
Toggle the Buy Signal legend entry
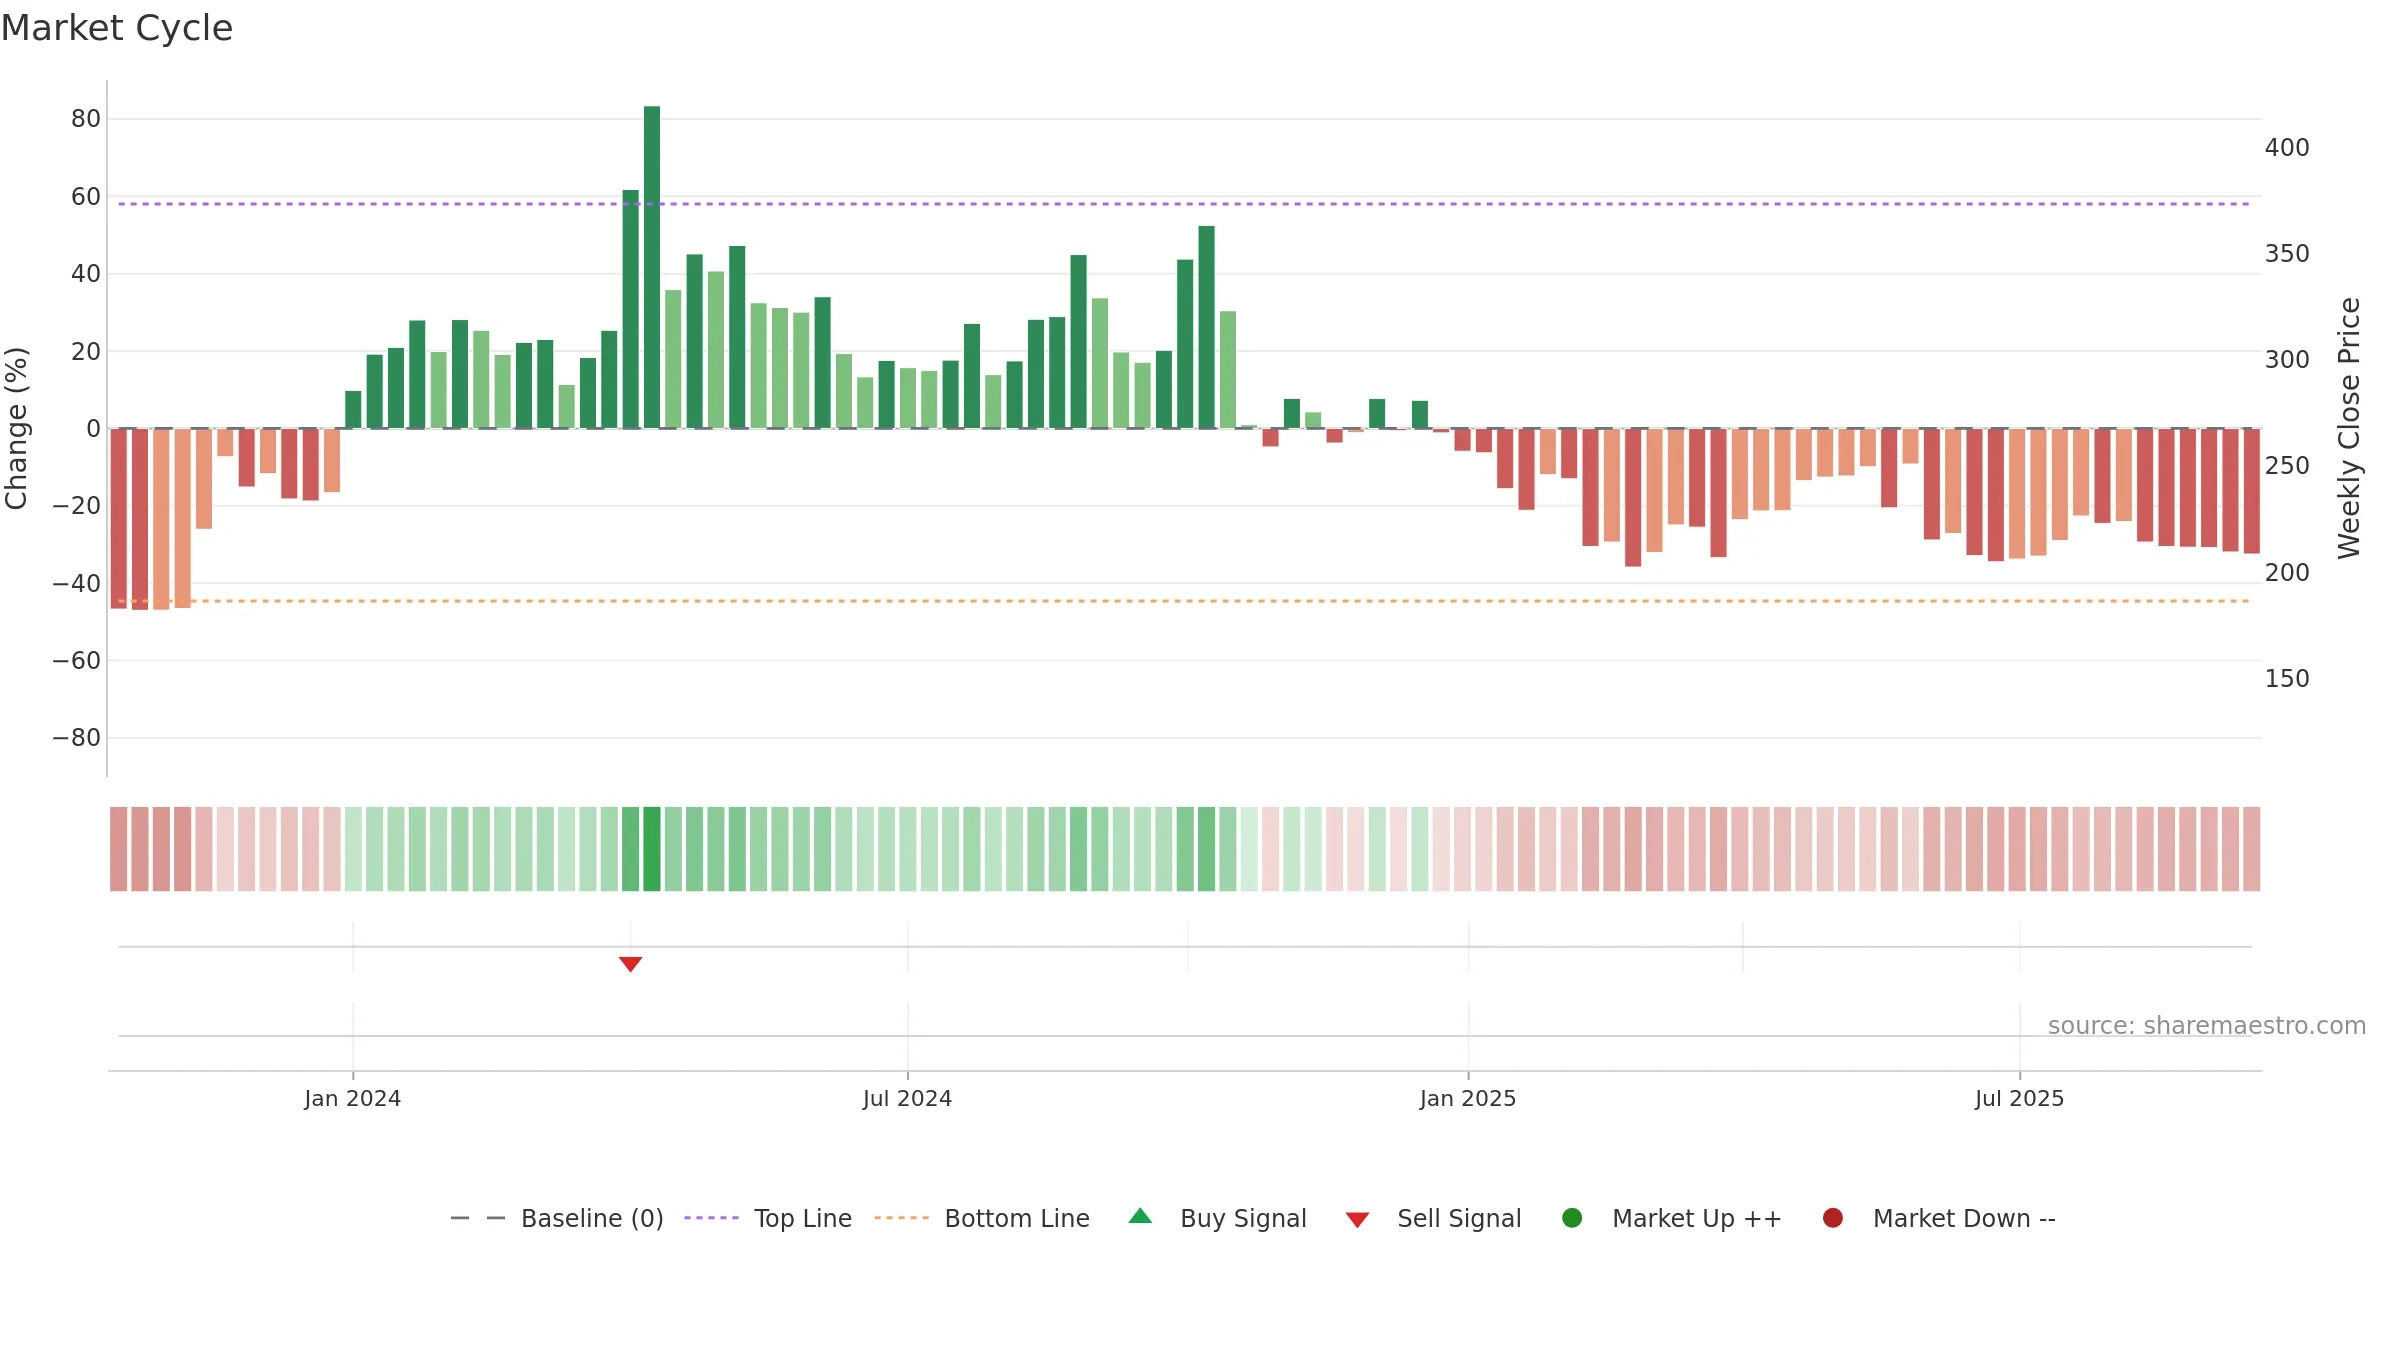[x=1217, y=1218]
